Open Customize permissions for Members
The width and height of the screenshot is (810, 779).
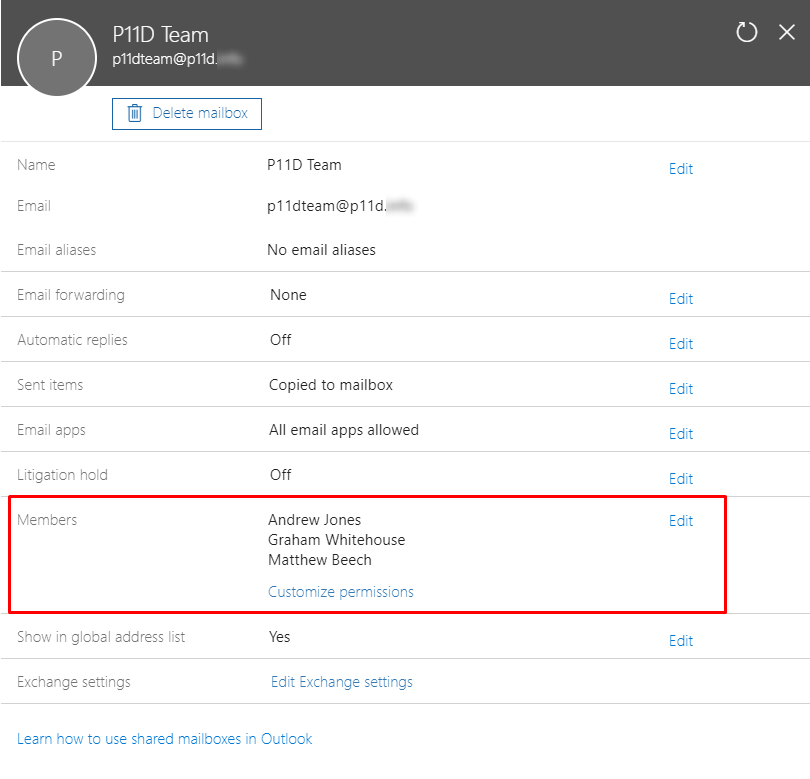pos(339,591)
